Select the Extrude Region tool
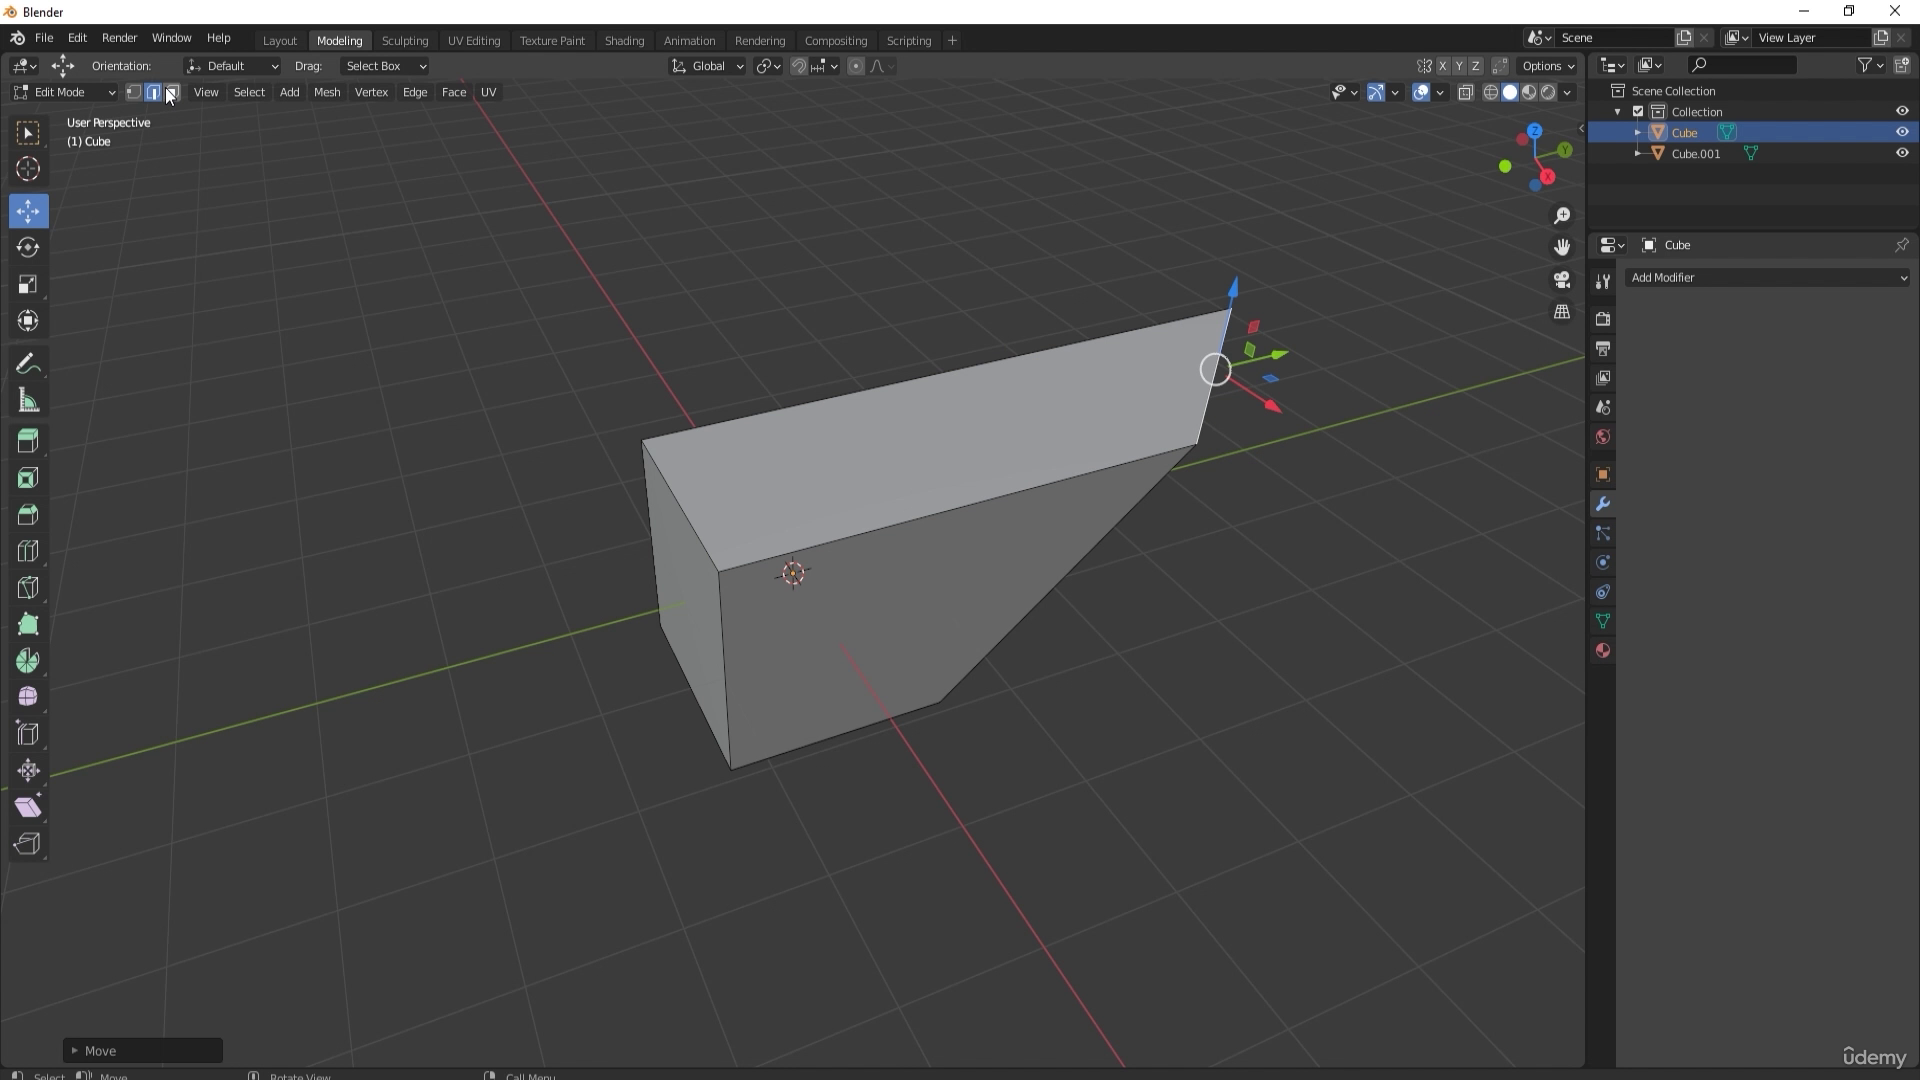The image size is (1920, 1080). [x=28, y=441]
